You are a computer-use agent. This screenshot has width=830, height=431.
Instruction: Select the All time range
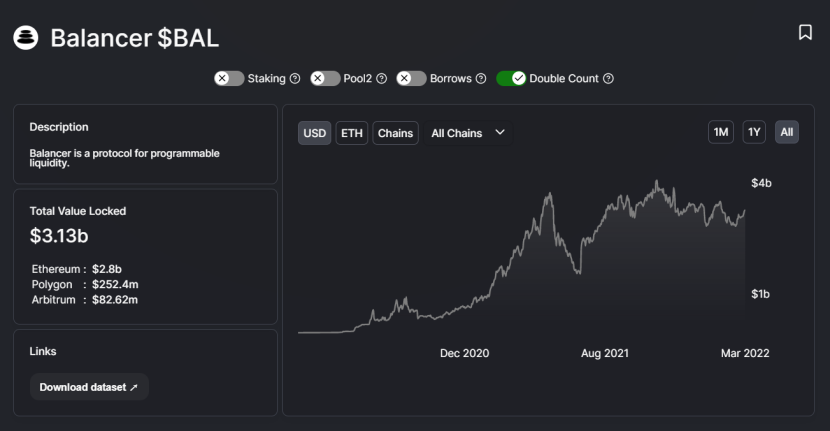click(787, 132)
